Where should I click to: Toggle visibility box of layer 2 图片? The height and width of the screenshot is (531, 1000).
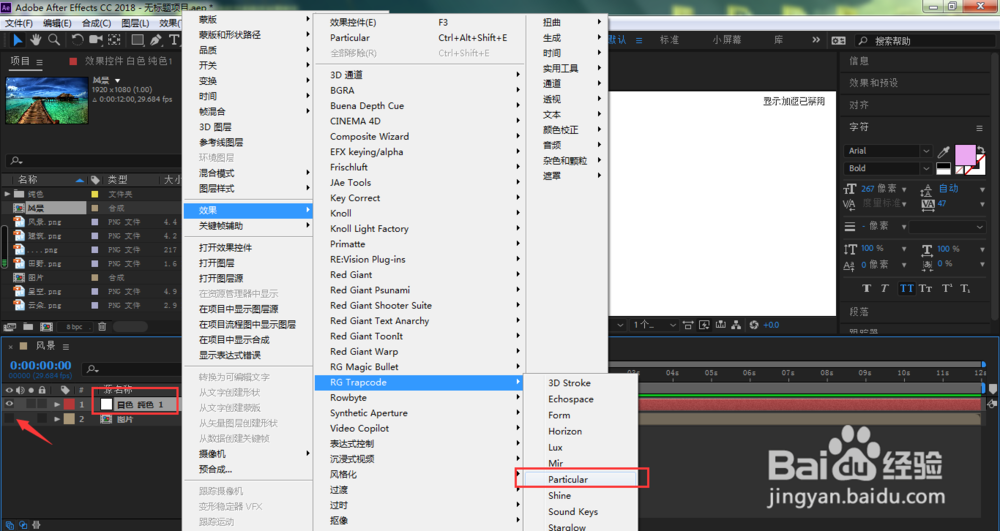point(9,419)
